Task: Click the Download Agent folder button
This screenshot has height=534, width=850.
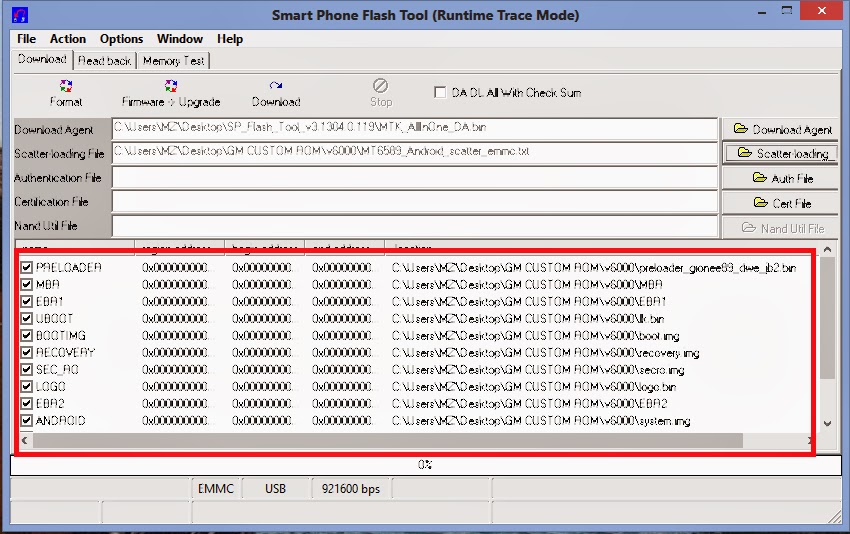Action: click(x=782, y=130)
